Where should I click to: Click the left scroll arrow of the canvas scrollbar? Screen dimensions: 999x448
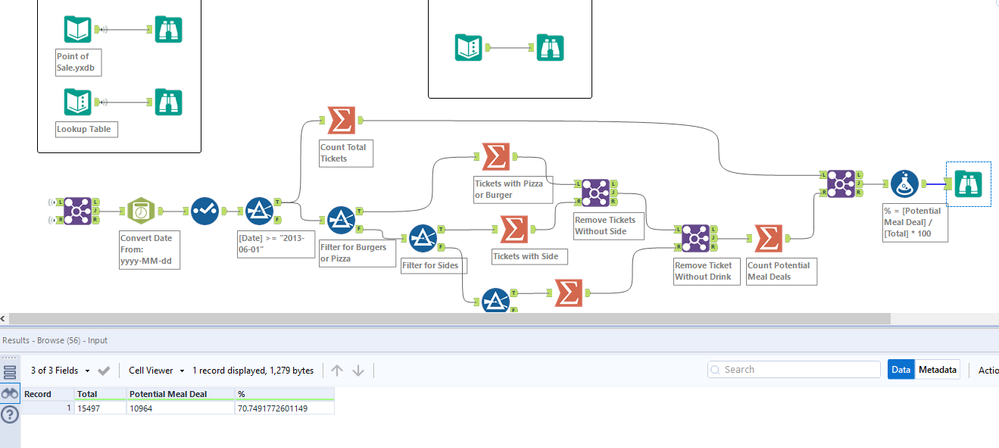4,318
